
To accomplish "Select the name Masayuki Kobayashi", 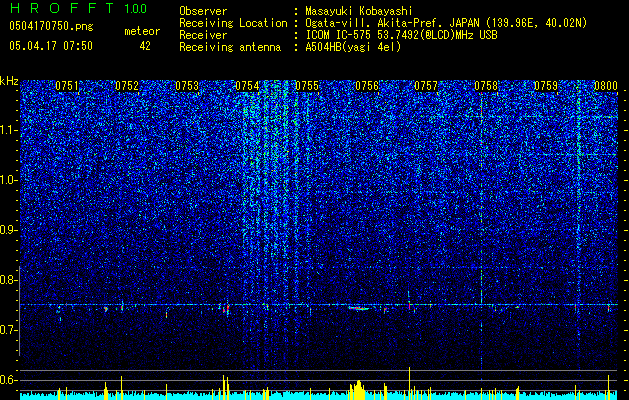I will click(x=359, y=11).
